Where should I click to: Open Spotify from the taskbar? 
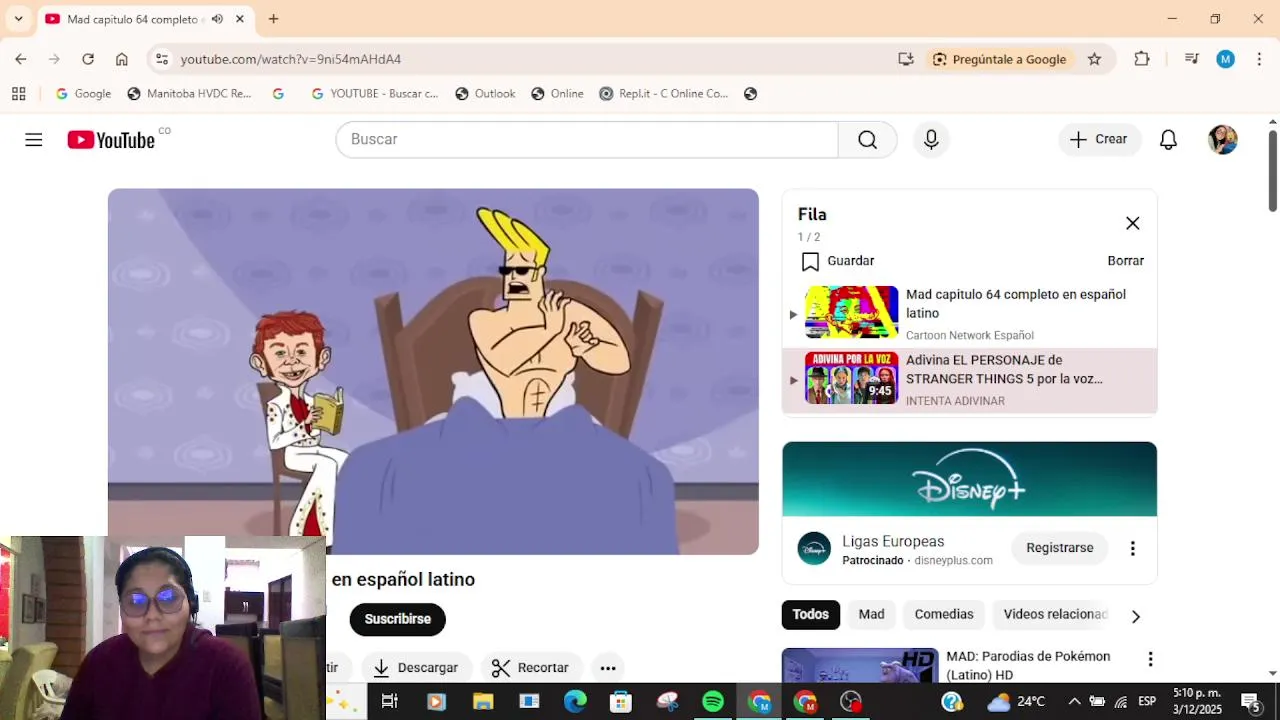pyautogui.click(x=713, y=702)
